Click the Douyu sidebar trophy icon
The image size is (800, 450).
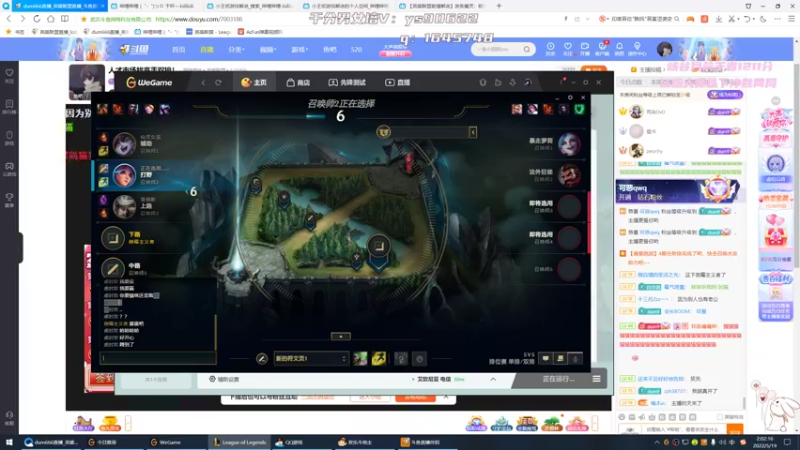coord(9,199)
